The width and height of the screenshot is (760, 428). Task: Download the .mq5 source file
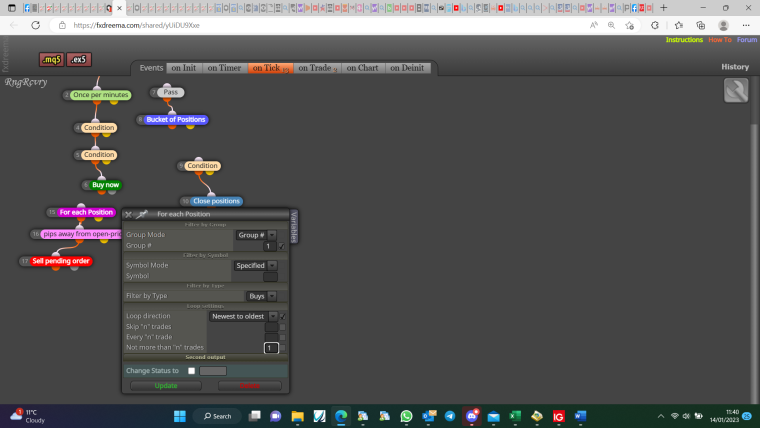51,60
